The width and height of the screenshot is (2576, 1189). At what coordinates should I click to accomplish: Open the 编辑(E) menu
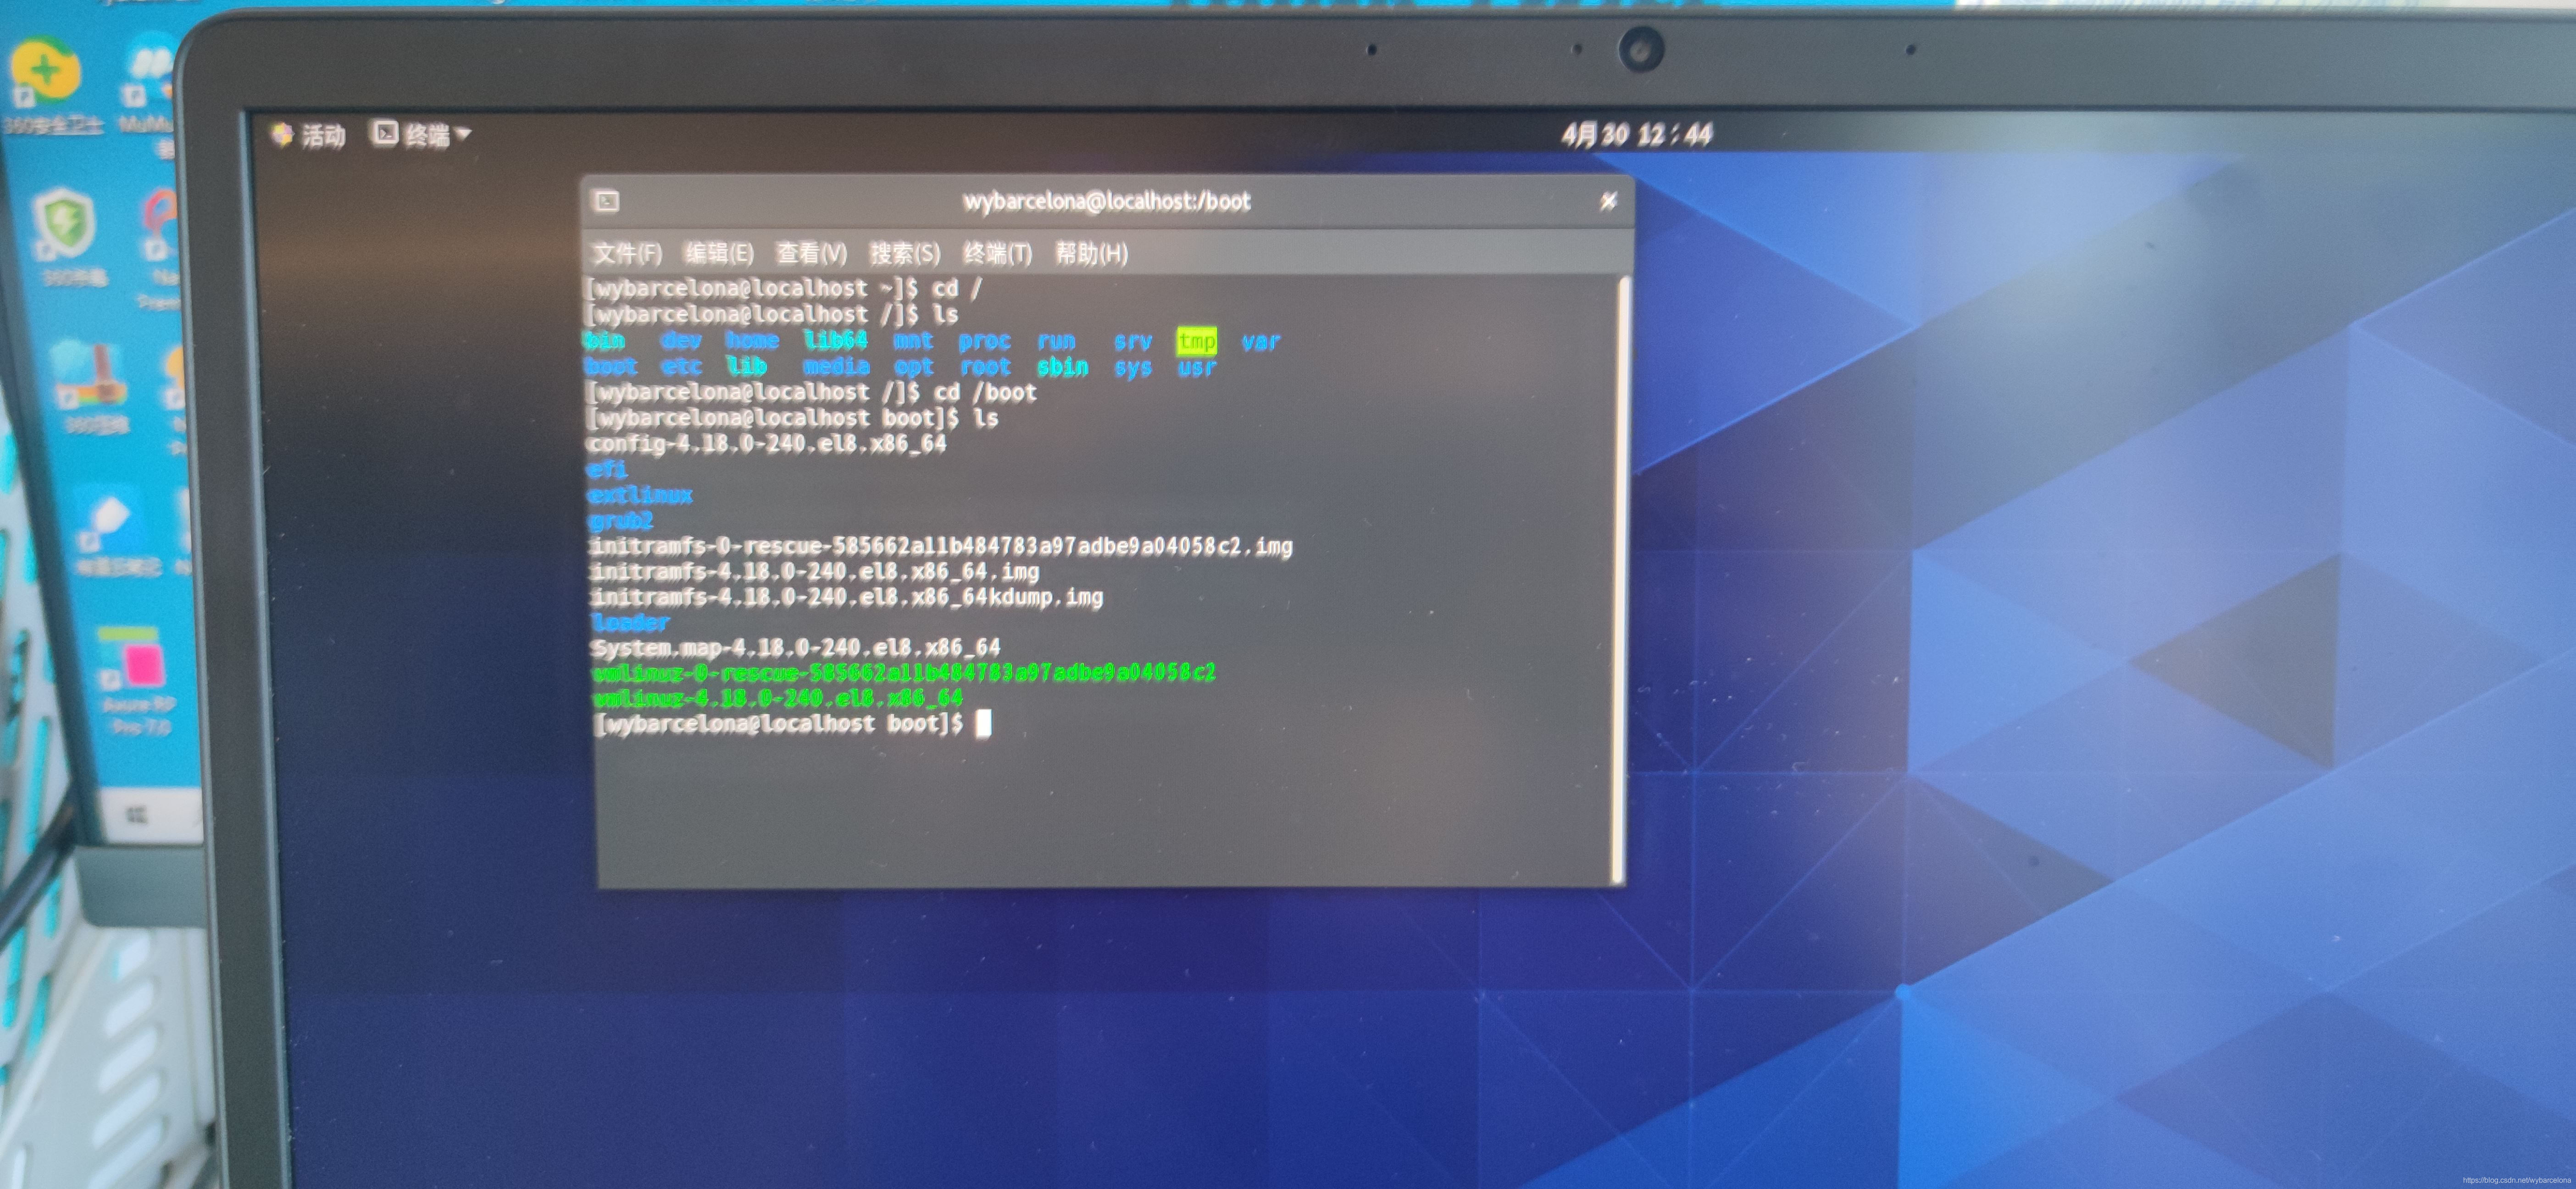[x=719, y=253]
